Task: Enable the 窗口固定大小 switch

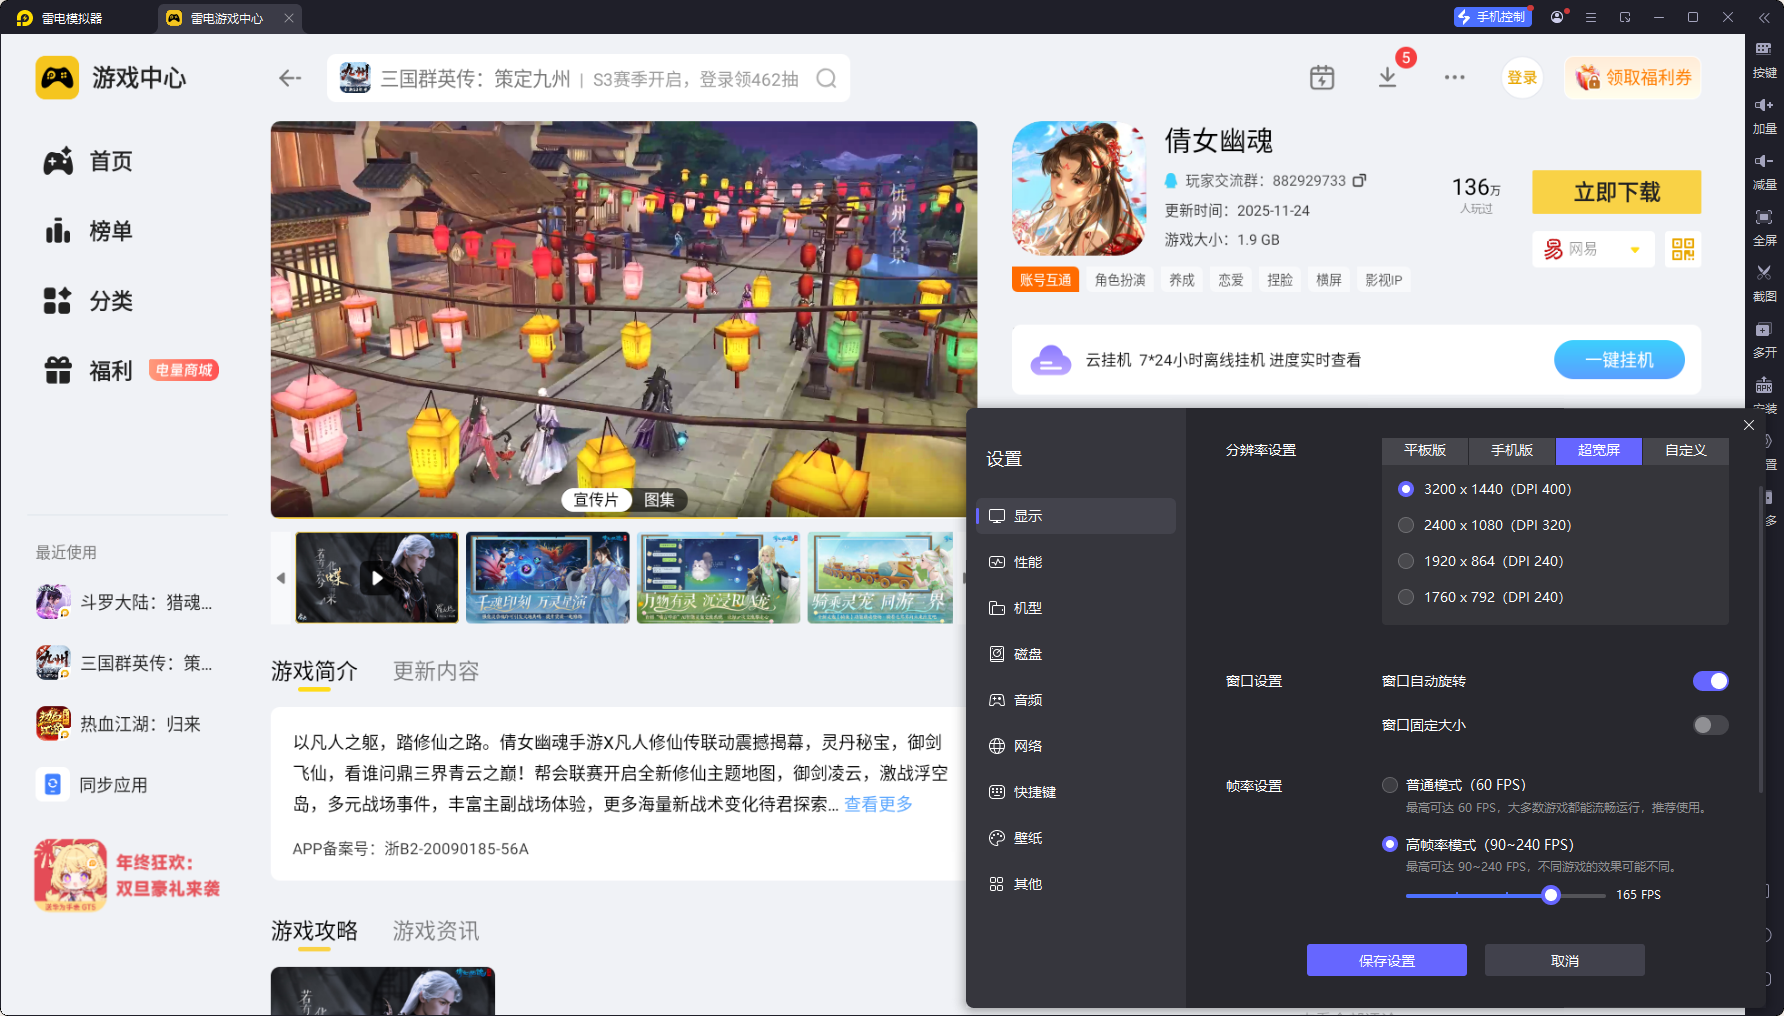Action: coord(1710,725)
